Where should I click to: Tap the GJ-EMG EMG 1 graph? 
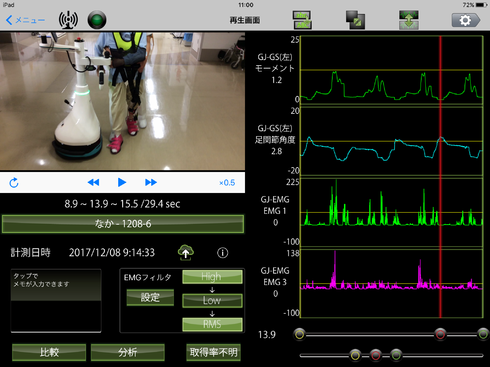(x=392, y=212)
